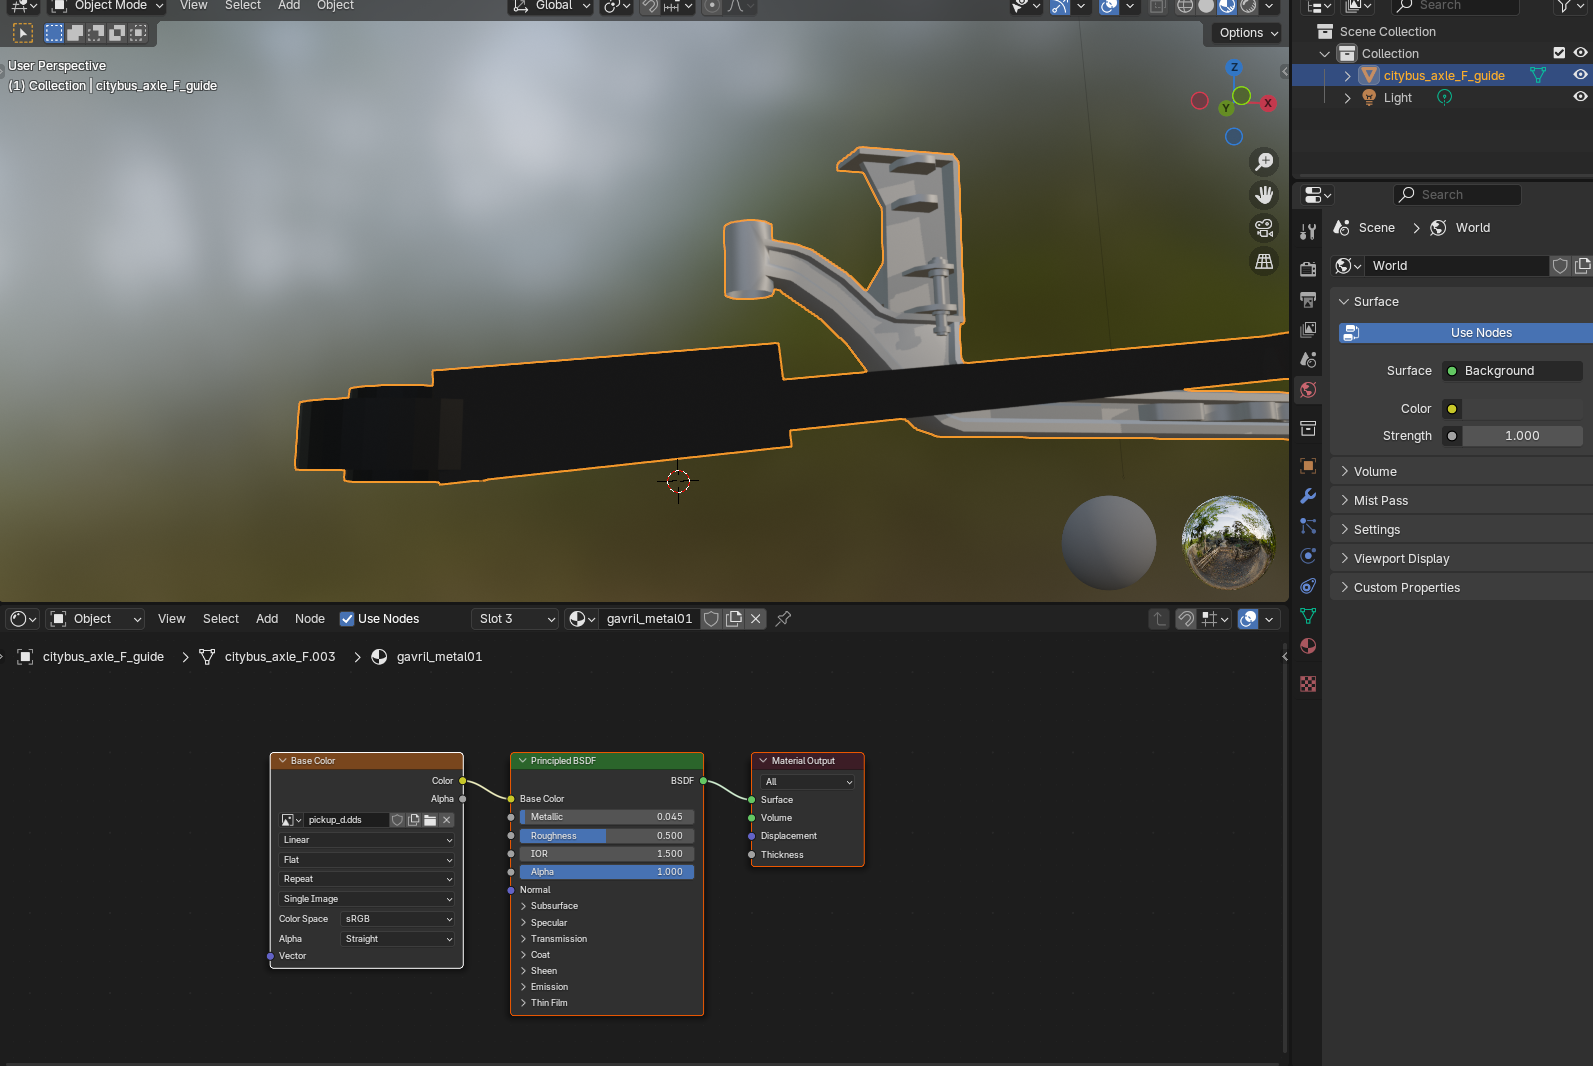Open the Linear interpolation dropdown
The width and height of the screenshot is (1593, 1066).
click(x=367, y=840)
